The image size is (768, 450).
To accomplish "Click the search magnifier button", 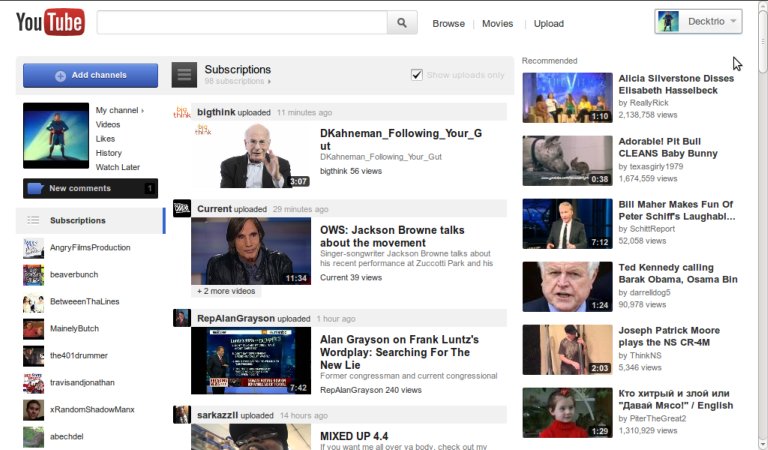I will click(x=402, y=23).
